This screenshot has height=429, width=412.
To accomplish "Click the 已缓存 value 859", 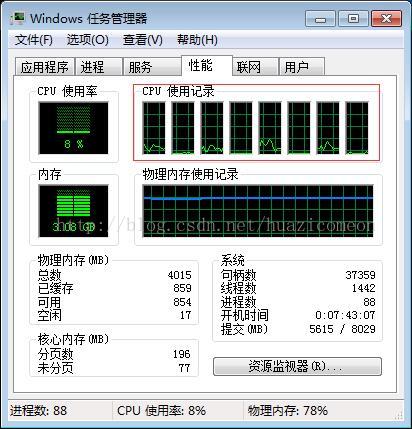I will point(182,288).
